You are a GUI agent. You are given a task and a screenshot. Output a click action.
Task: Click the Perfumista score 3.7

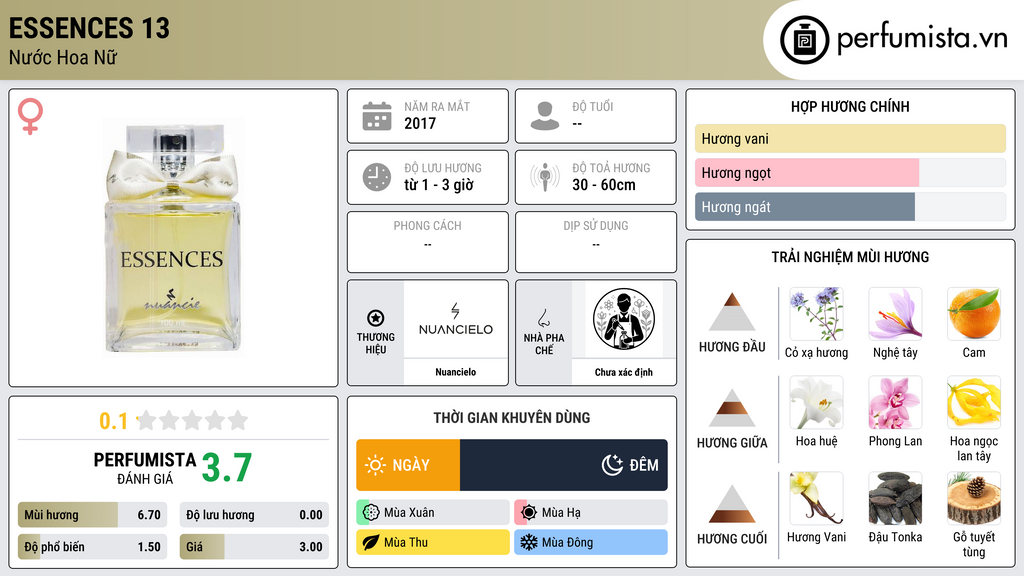(x=227, y=468)
